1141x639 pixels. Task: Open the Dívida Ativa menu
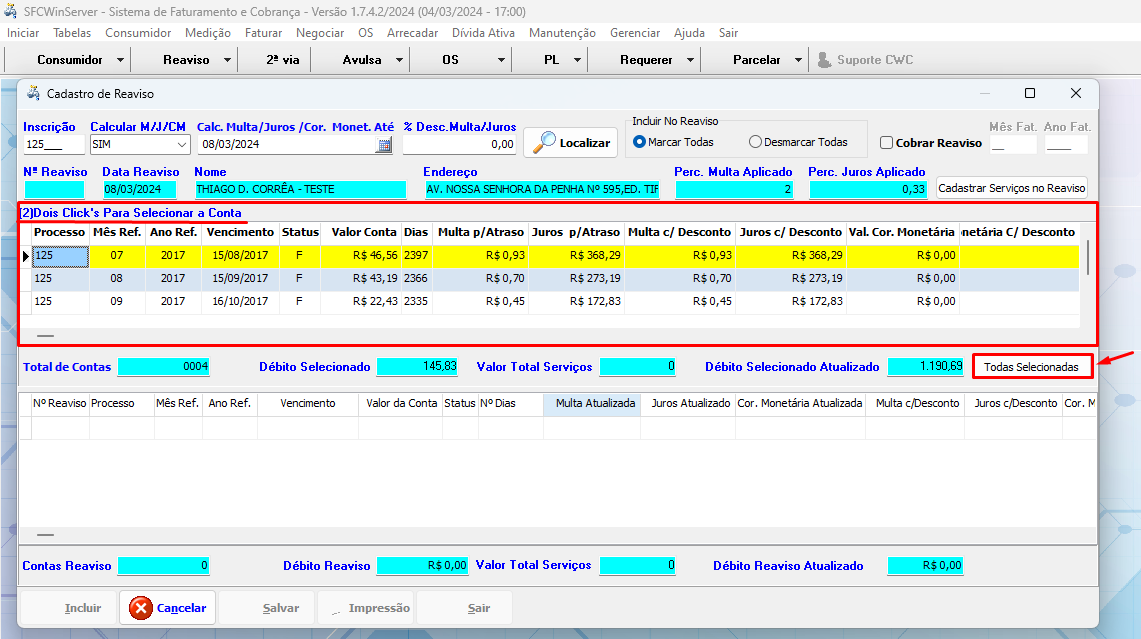483,33
